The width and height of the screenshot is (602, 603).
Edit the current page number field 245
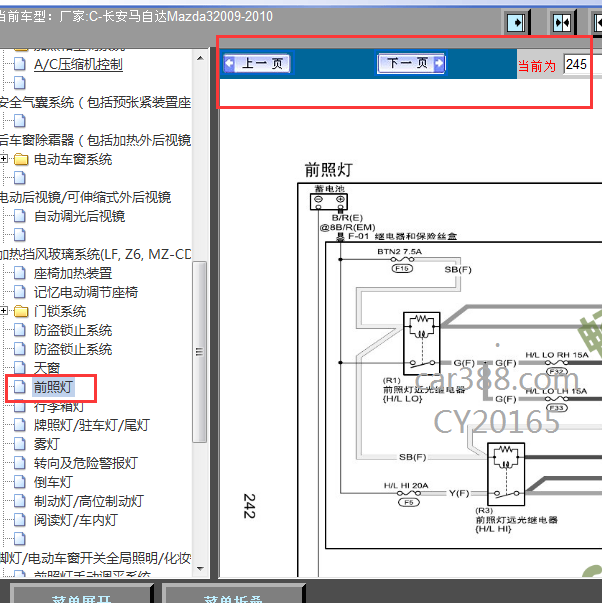coord(582,64)
